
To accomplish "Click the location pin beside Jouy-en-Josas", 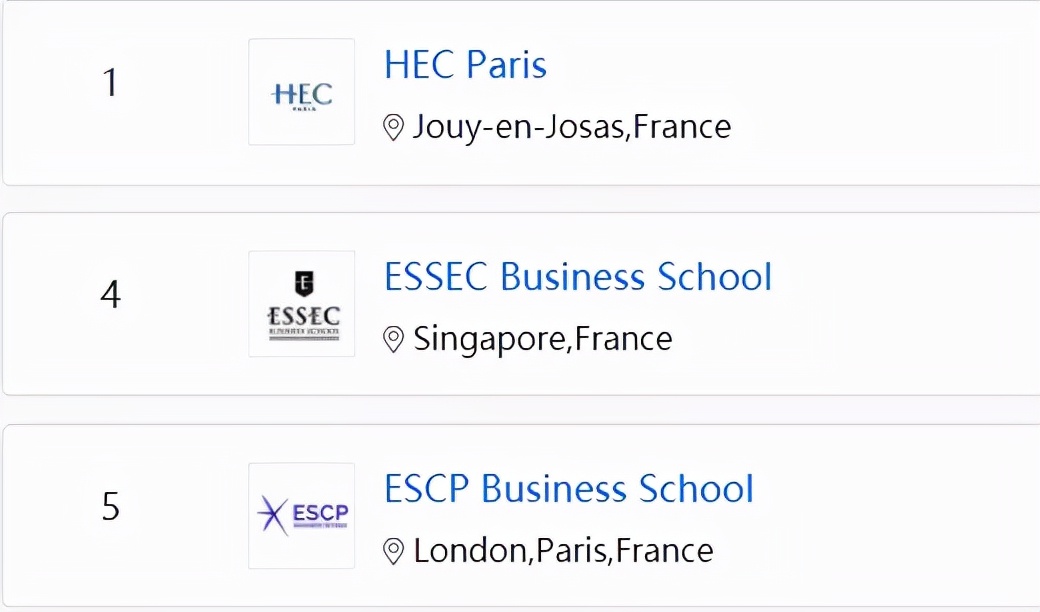I will point(394,127).
